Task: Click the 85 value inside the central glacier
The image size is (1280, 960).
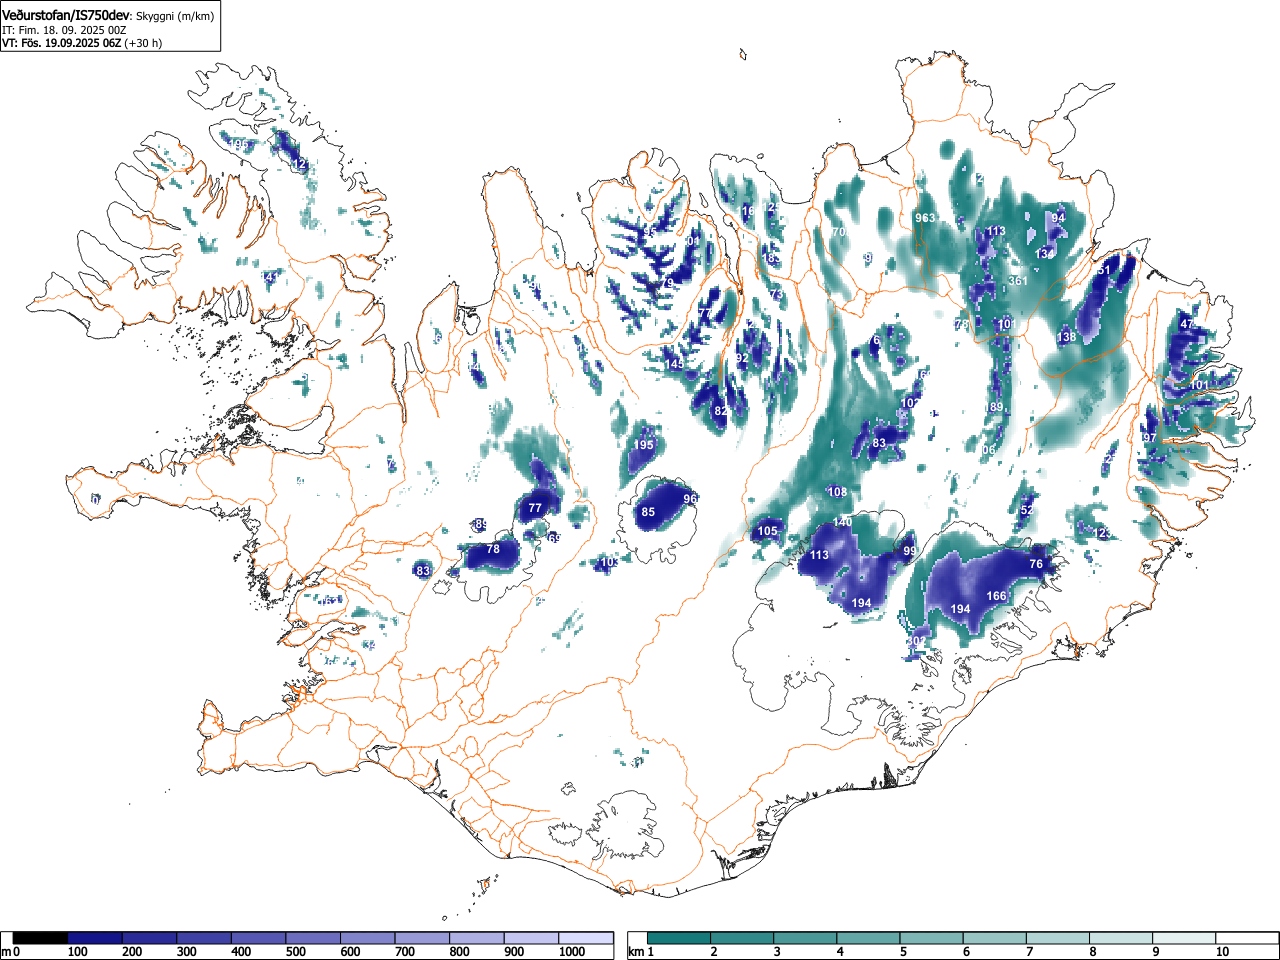Action: click(x=648, y=513)
